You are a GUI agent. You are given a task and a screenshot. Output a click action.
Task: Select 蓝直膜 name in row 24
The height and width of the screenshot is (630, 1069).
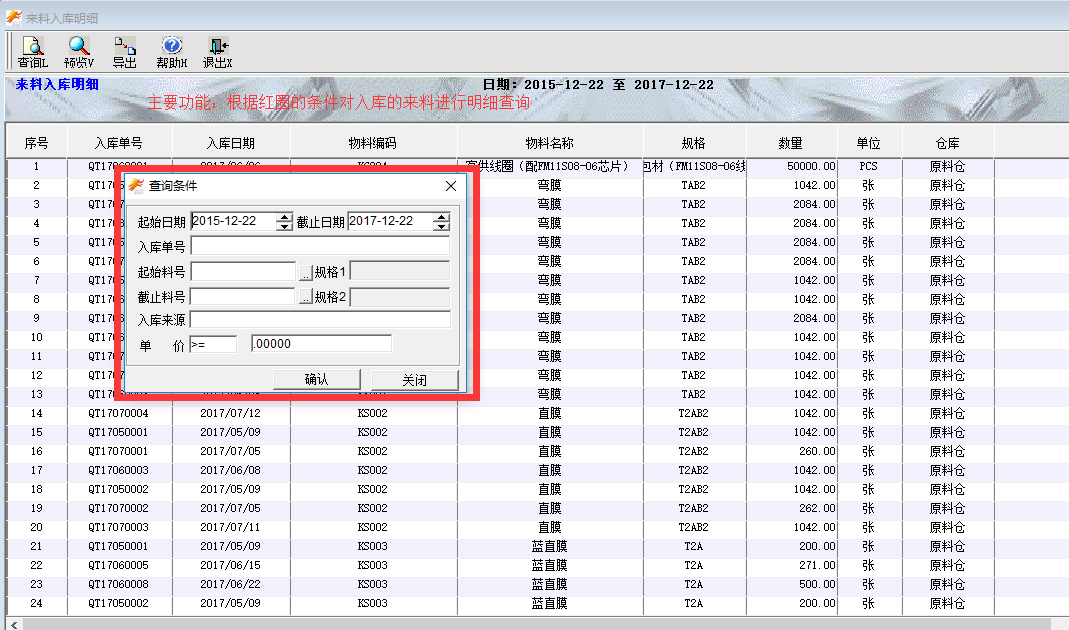coord(549,604)
